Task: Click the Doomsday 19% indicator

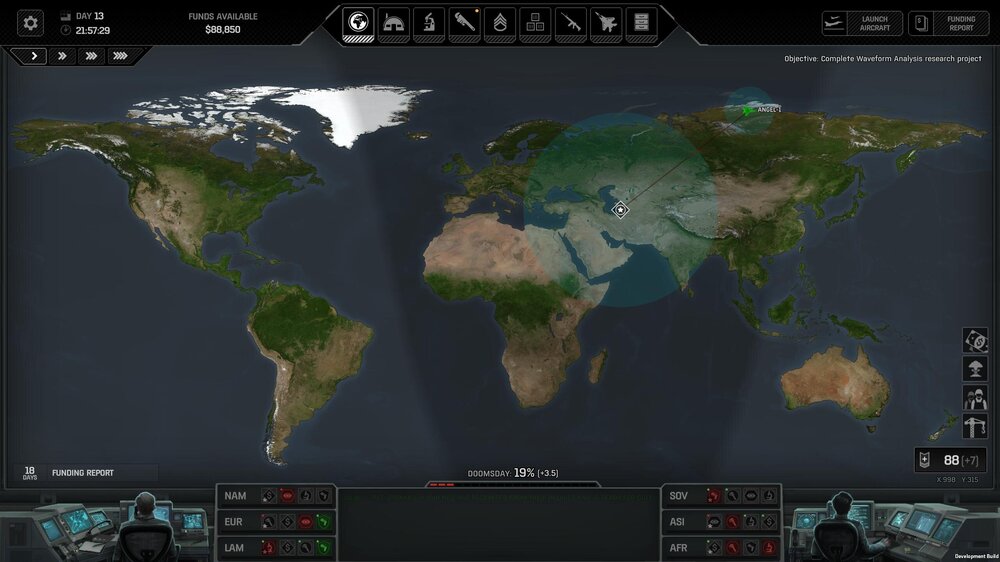Action: click(513, 473)
